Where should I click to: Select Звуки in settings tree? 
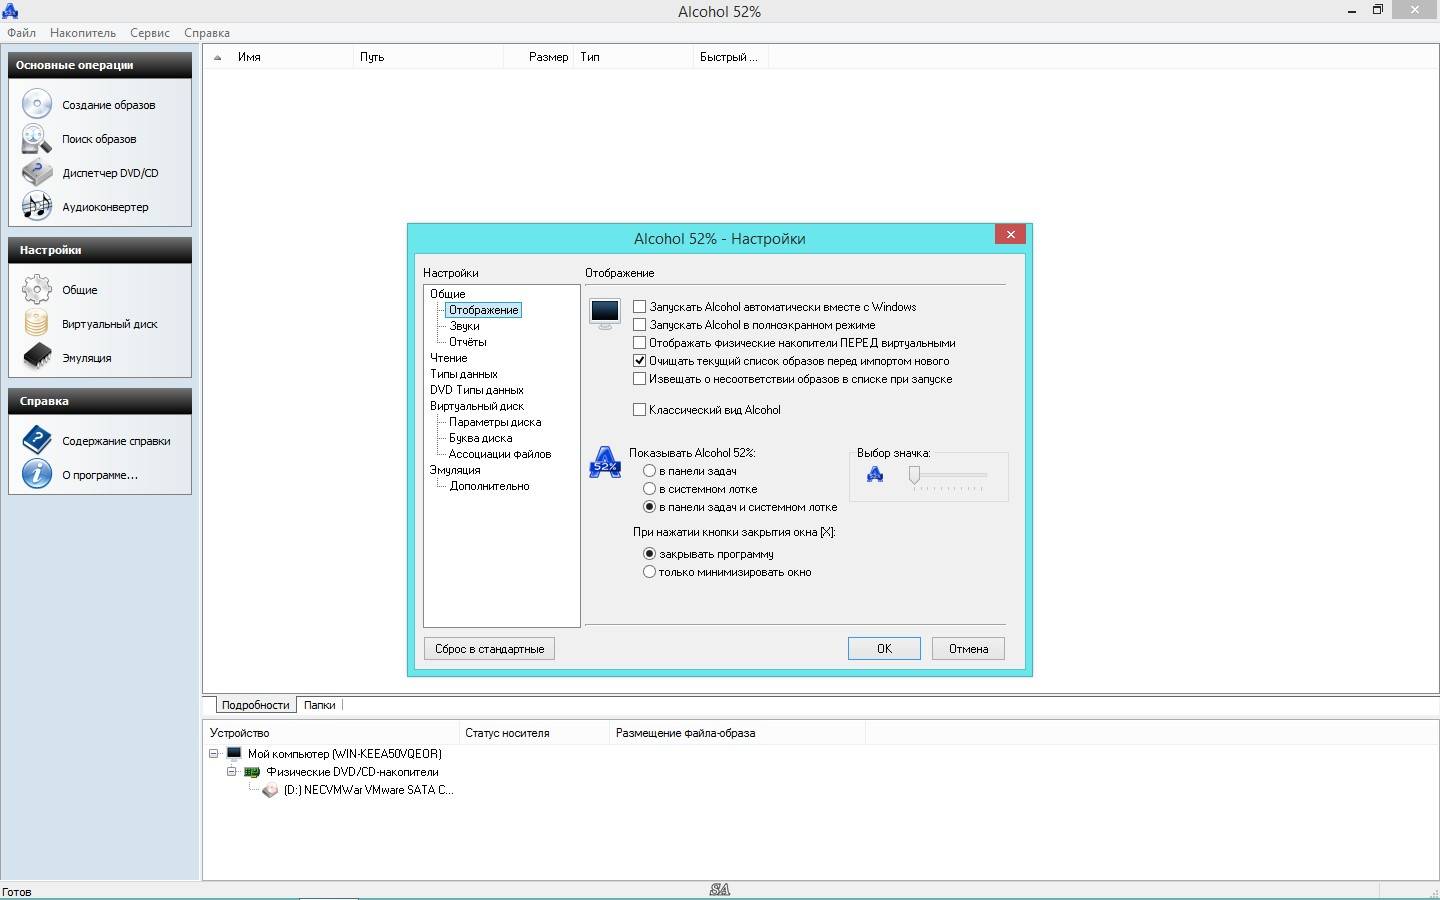[x=464, y=325]
